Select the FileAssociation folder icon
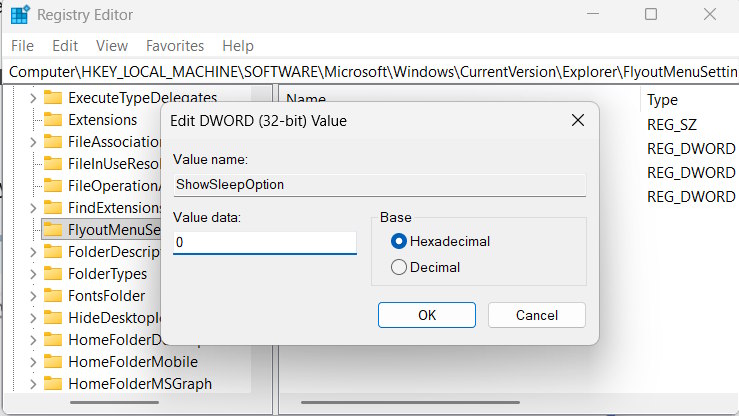 click(53, 141)
